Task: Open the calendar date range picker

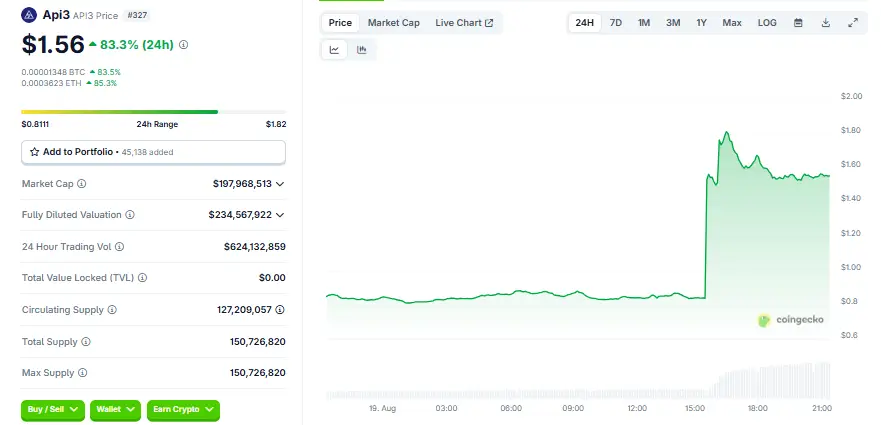Action: click(x=798, y=23)
